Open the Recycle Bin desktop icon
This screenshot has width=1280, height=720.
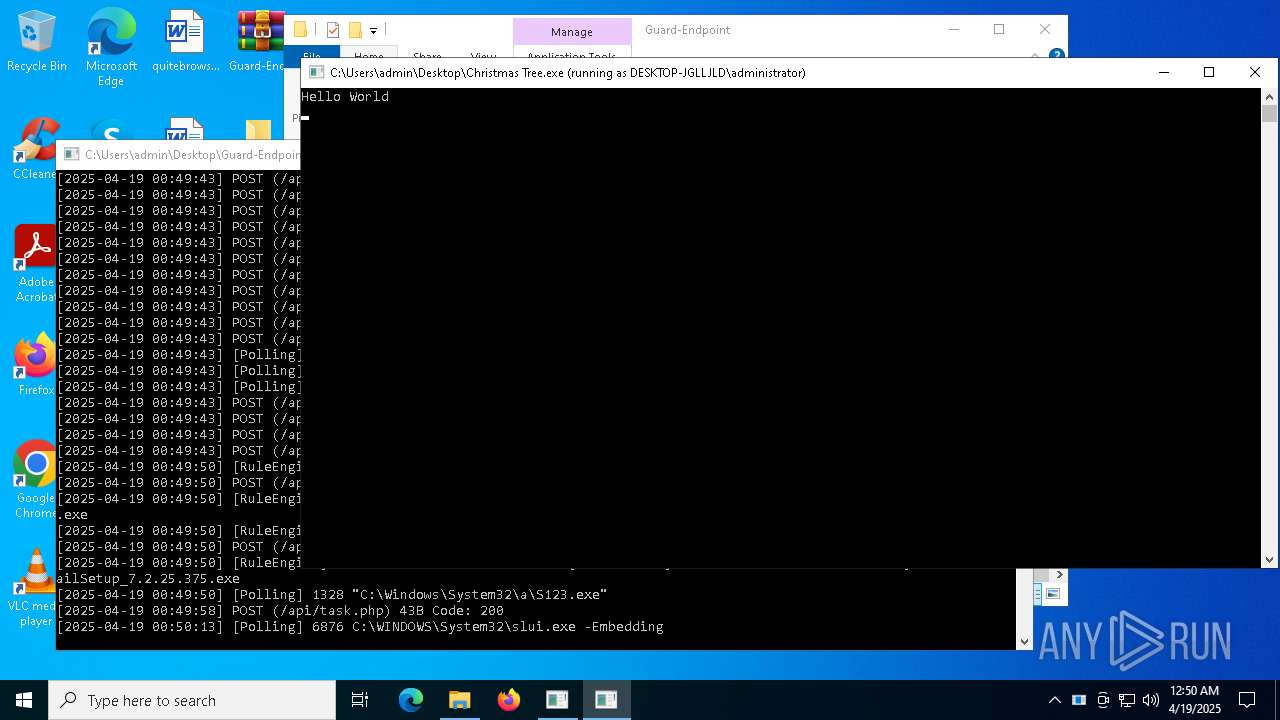37,42
